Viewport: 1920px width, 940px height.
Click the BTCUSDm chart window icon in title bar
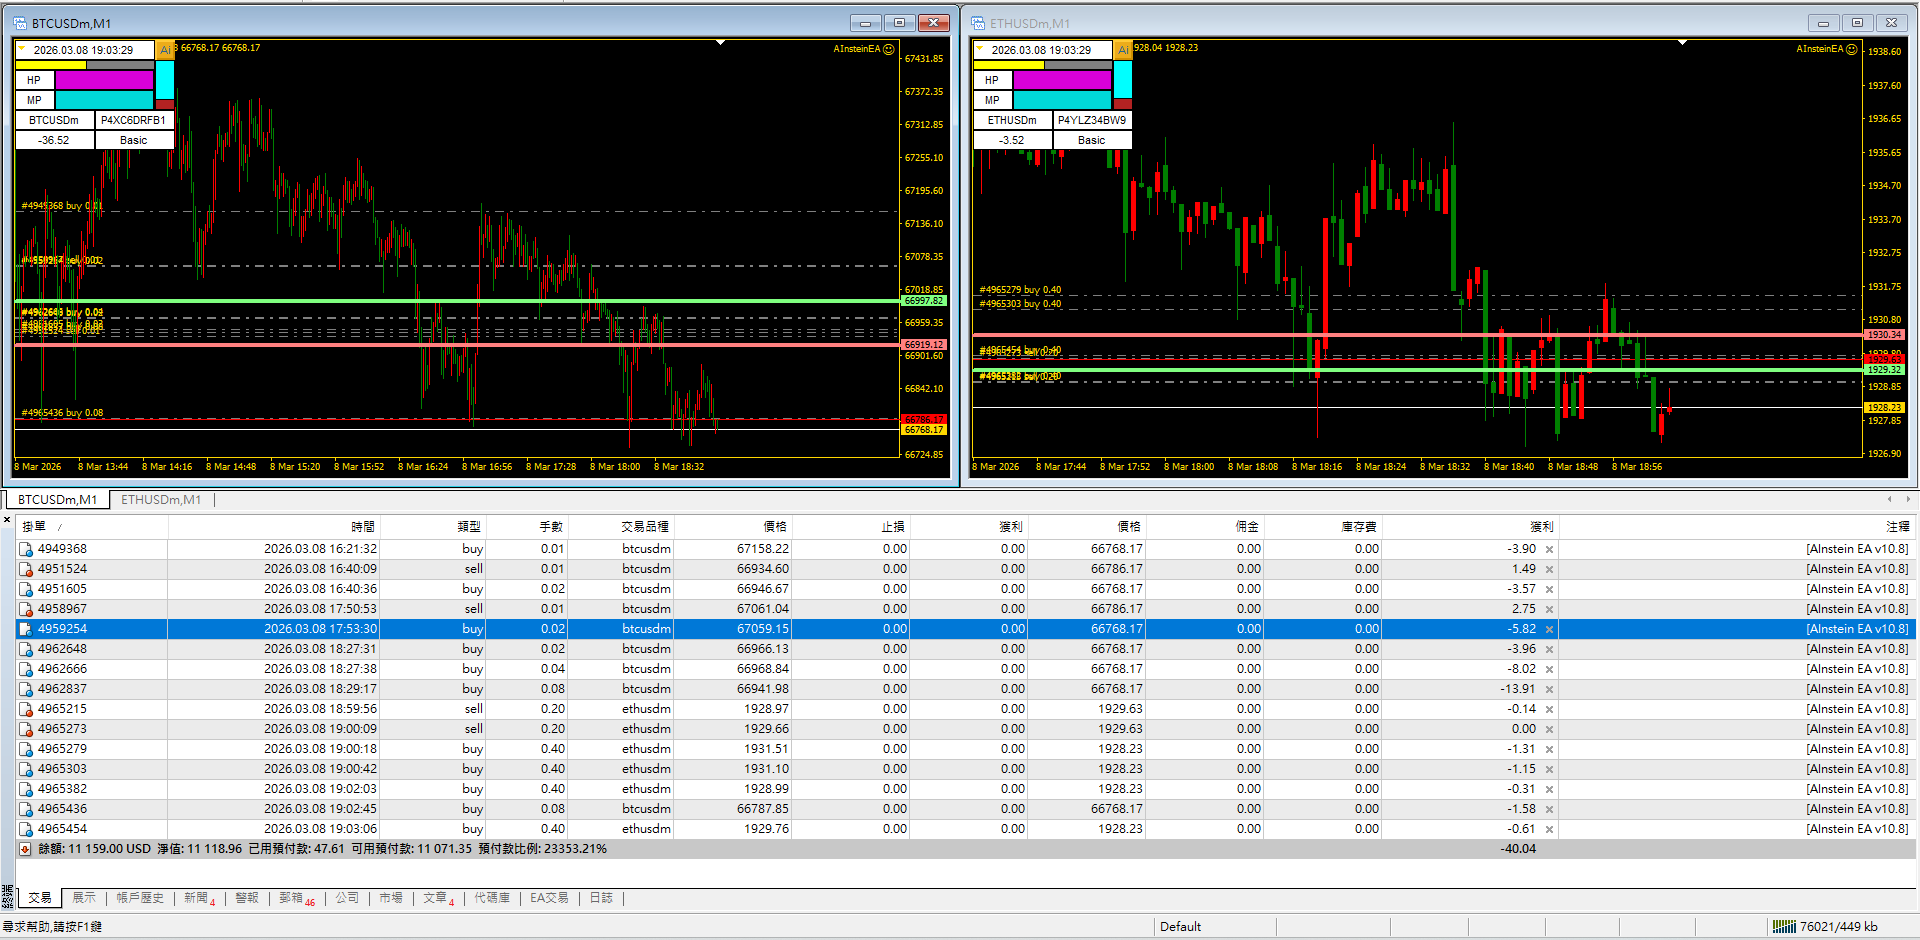(20, 23)
